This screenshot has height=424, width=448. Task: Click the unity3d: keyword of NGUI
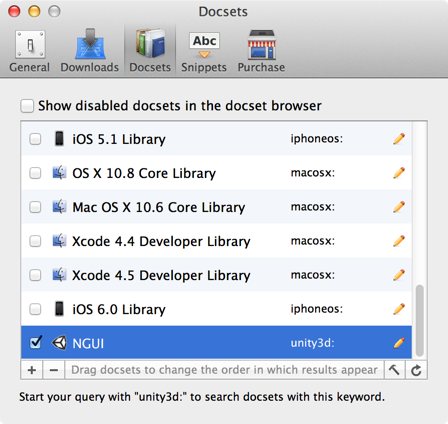(x=313, y=343)
